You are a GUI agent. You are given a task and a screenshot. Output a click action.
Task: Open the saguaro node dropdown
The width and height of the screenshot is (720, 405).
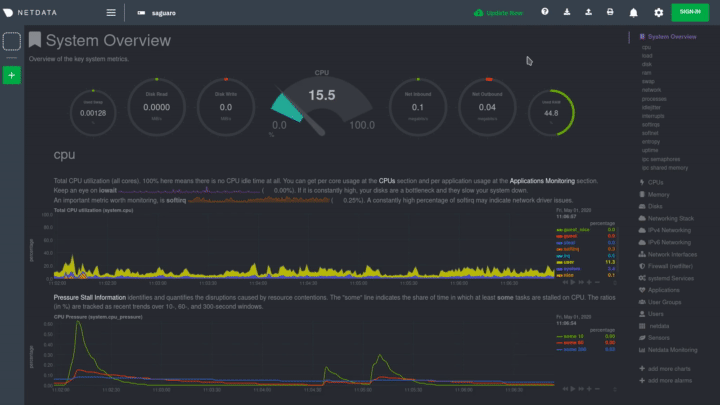click(157, 13)
